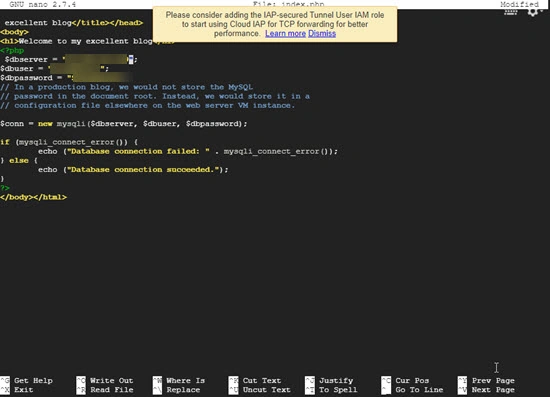
Task: Click the ^G Get Help shortcut
Action: pos(27,381)
